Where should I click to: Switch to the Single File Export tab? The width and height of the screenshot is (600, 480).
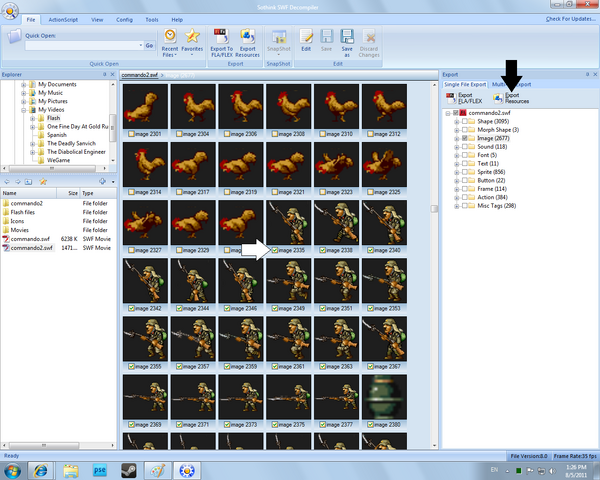click(x=465, y=84)
